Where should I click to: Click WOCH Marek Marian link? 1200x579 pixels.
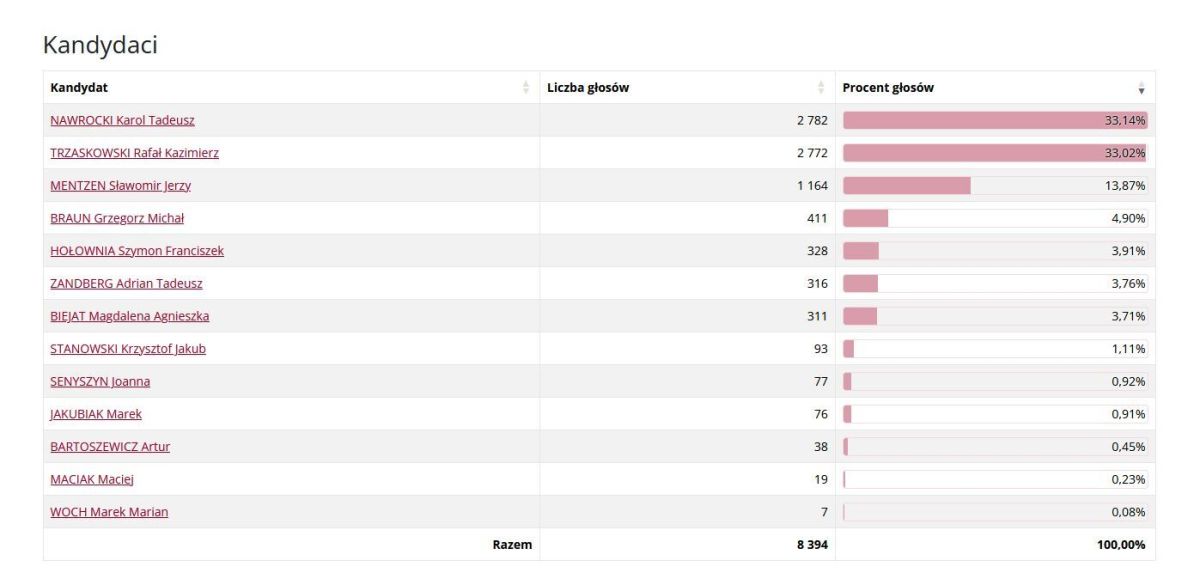point(109,512)
